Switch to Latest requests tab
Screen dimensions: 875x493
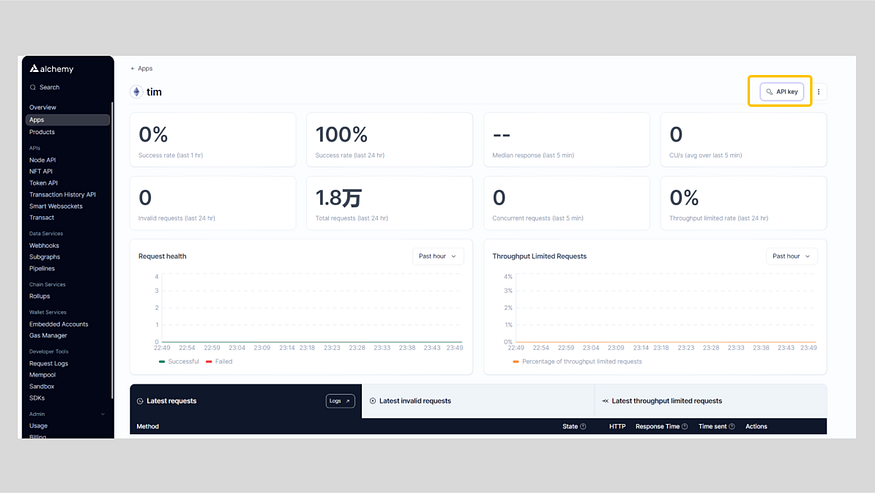(x=246, y=401)
